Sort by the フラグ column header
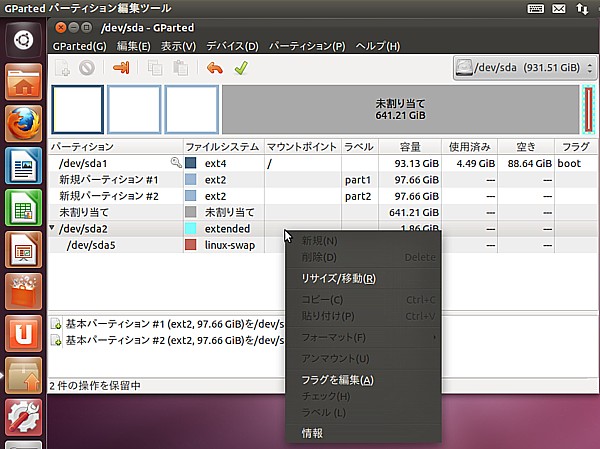 click(576, 147)
